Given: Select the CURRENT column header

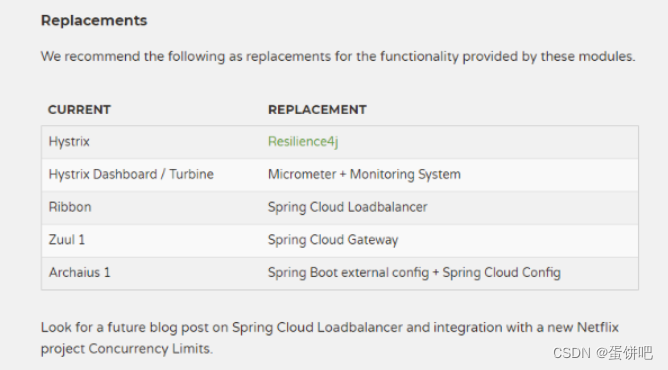Looking at the screenshot, I should [x=79, y=110].
